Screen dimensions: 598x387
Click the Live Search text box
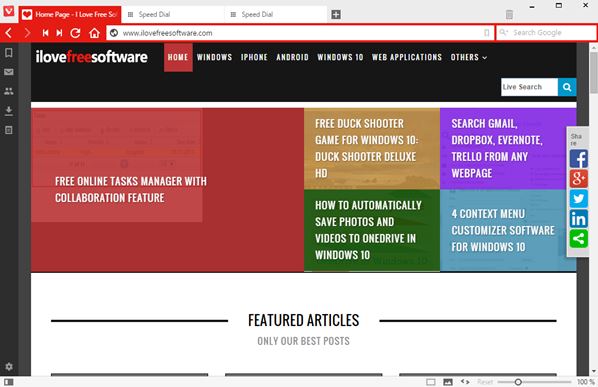tap(529, 87)
